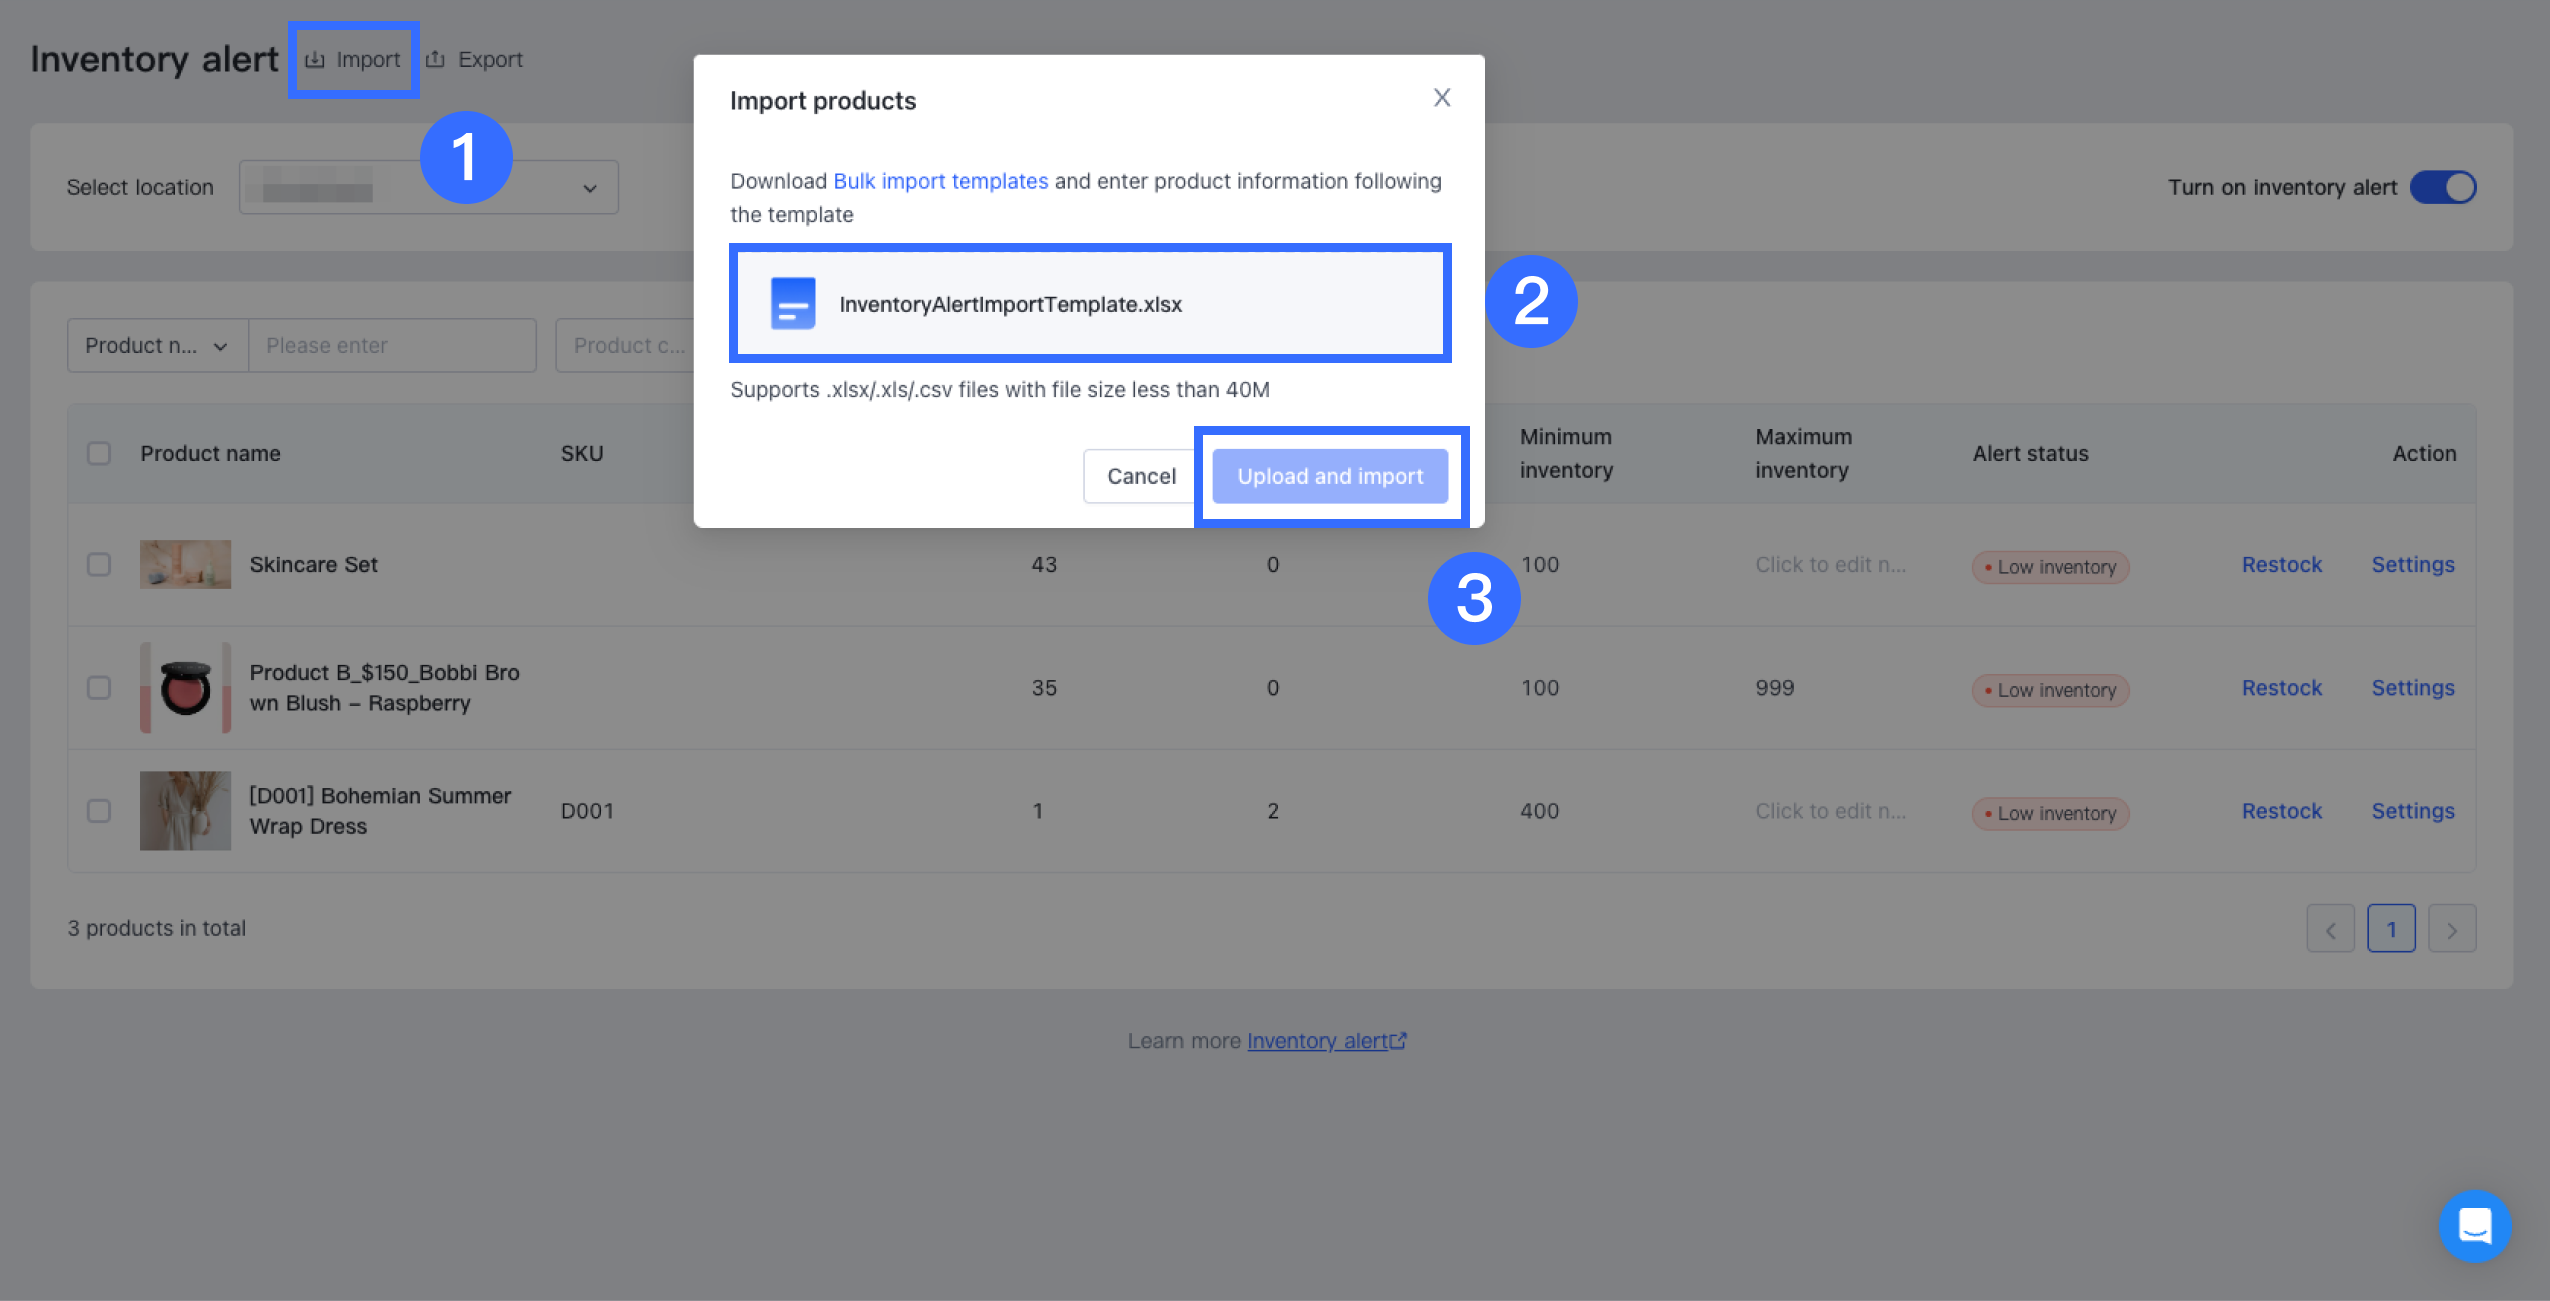Open the Select location dropdown

(x=428, y=188)
